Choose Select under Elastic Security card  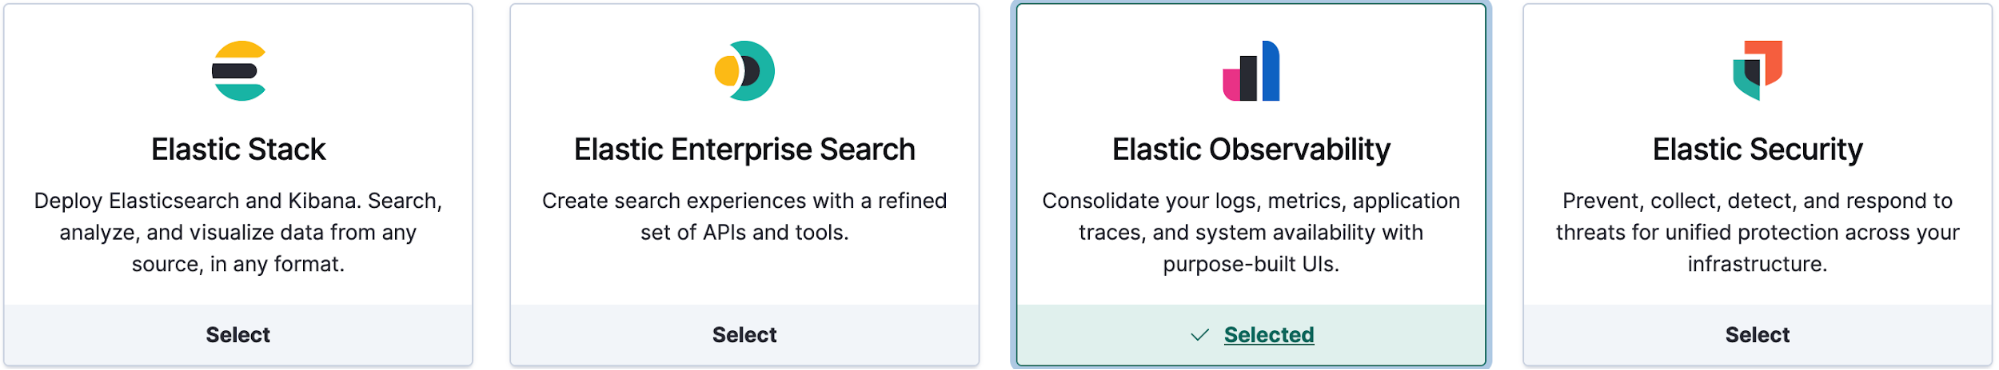1757,335
